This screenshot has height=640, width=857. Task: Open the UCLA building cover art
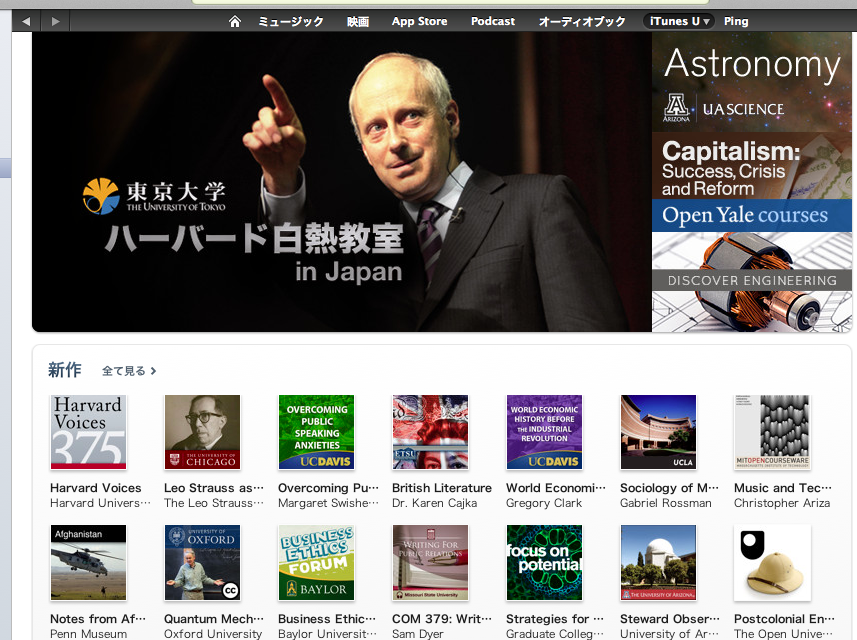658,432
